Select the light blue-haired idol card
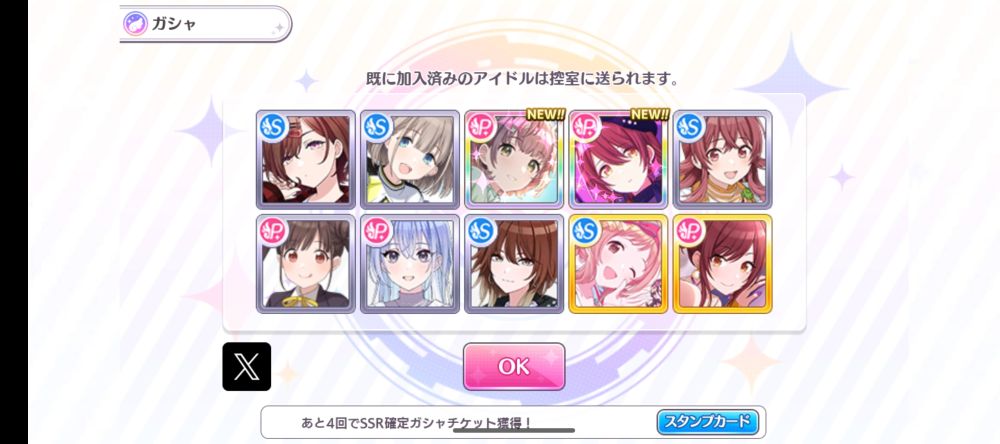The height and width of the screenshot is (444, 1000). (409, 264)
